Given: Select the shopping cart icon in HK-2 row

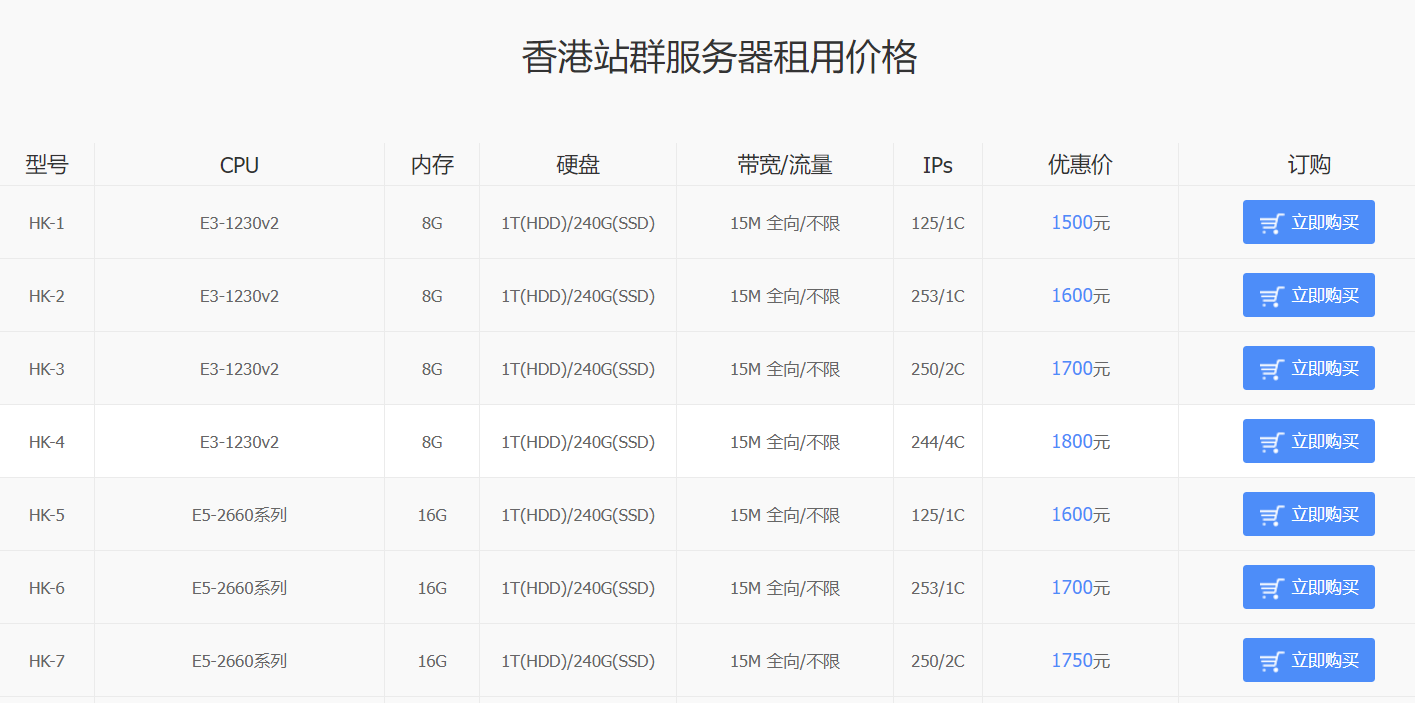Looking at the screenshot, I should [x=1271, y=295].
